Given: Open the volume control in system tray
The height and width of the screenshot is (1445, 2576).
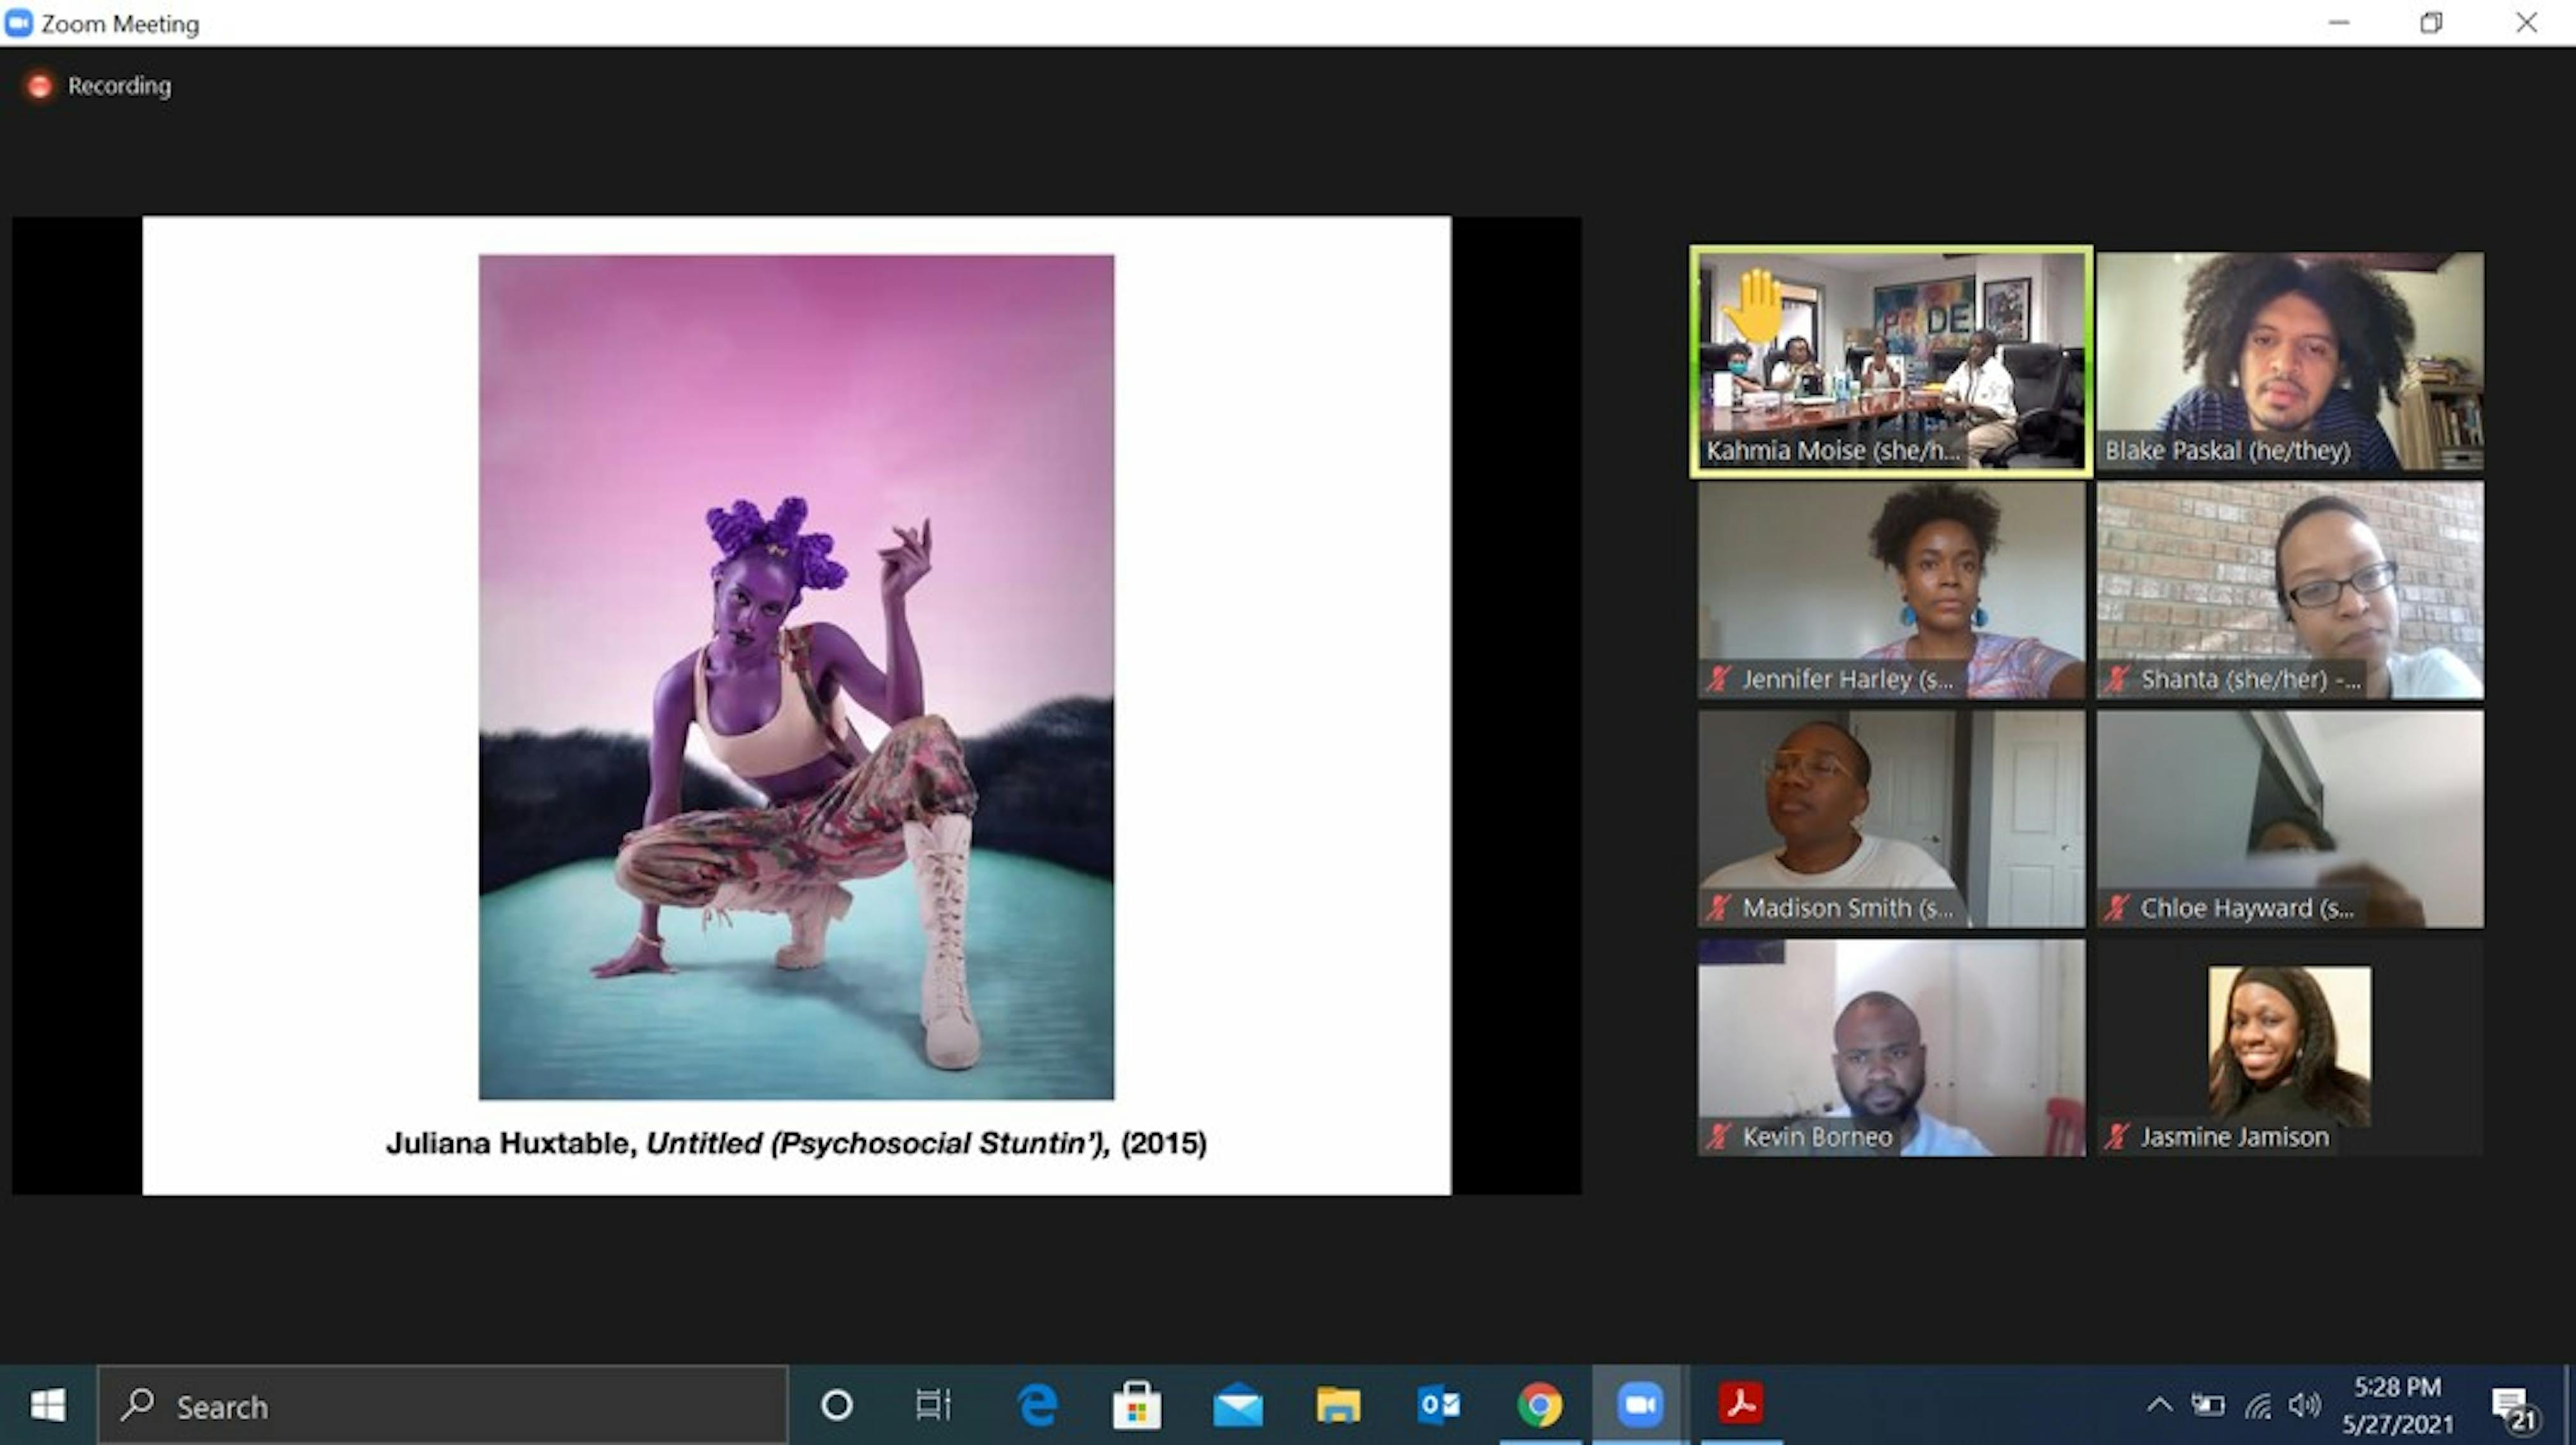Looking at the screenshot, I should [x=2304, y=1405].
